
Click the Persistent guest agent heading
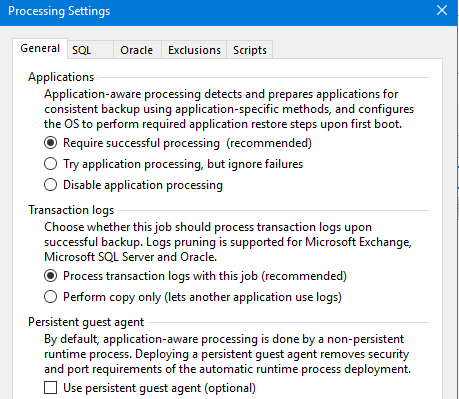[x=86, y=322]
